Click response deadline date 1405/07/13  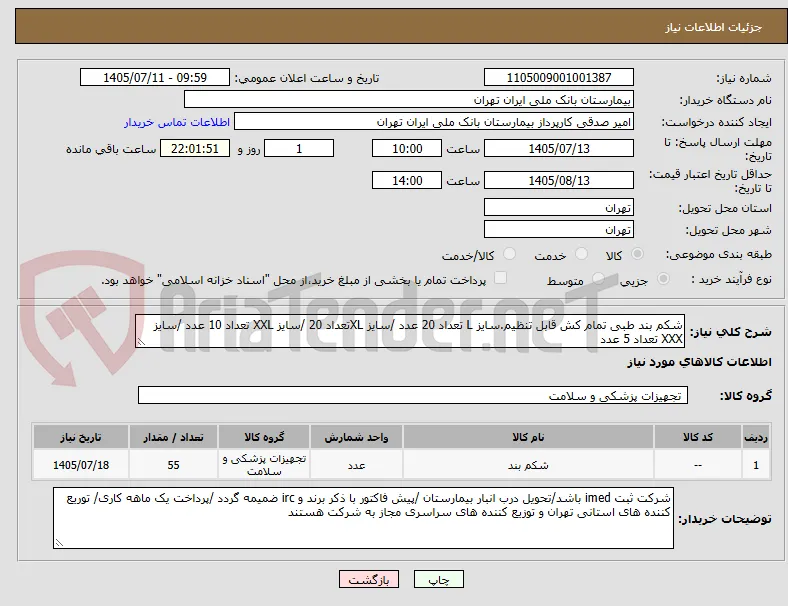[x=559, y=148]
